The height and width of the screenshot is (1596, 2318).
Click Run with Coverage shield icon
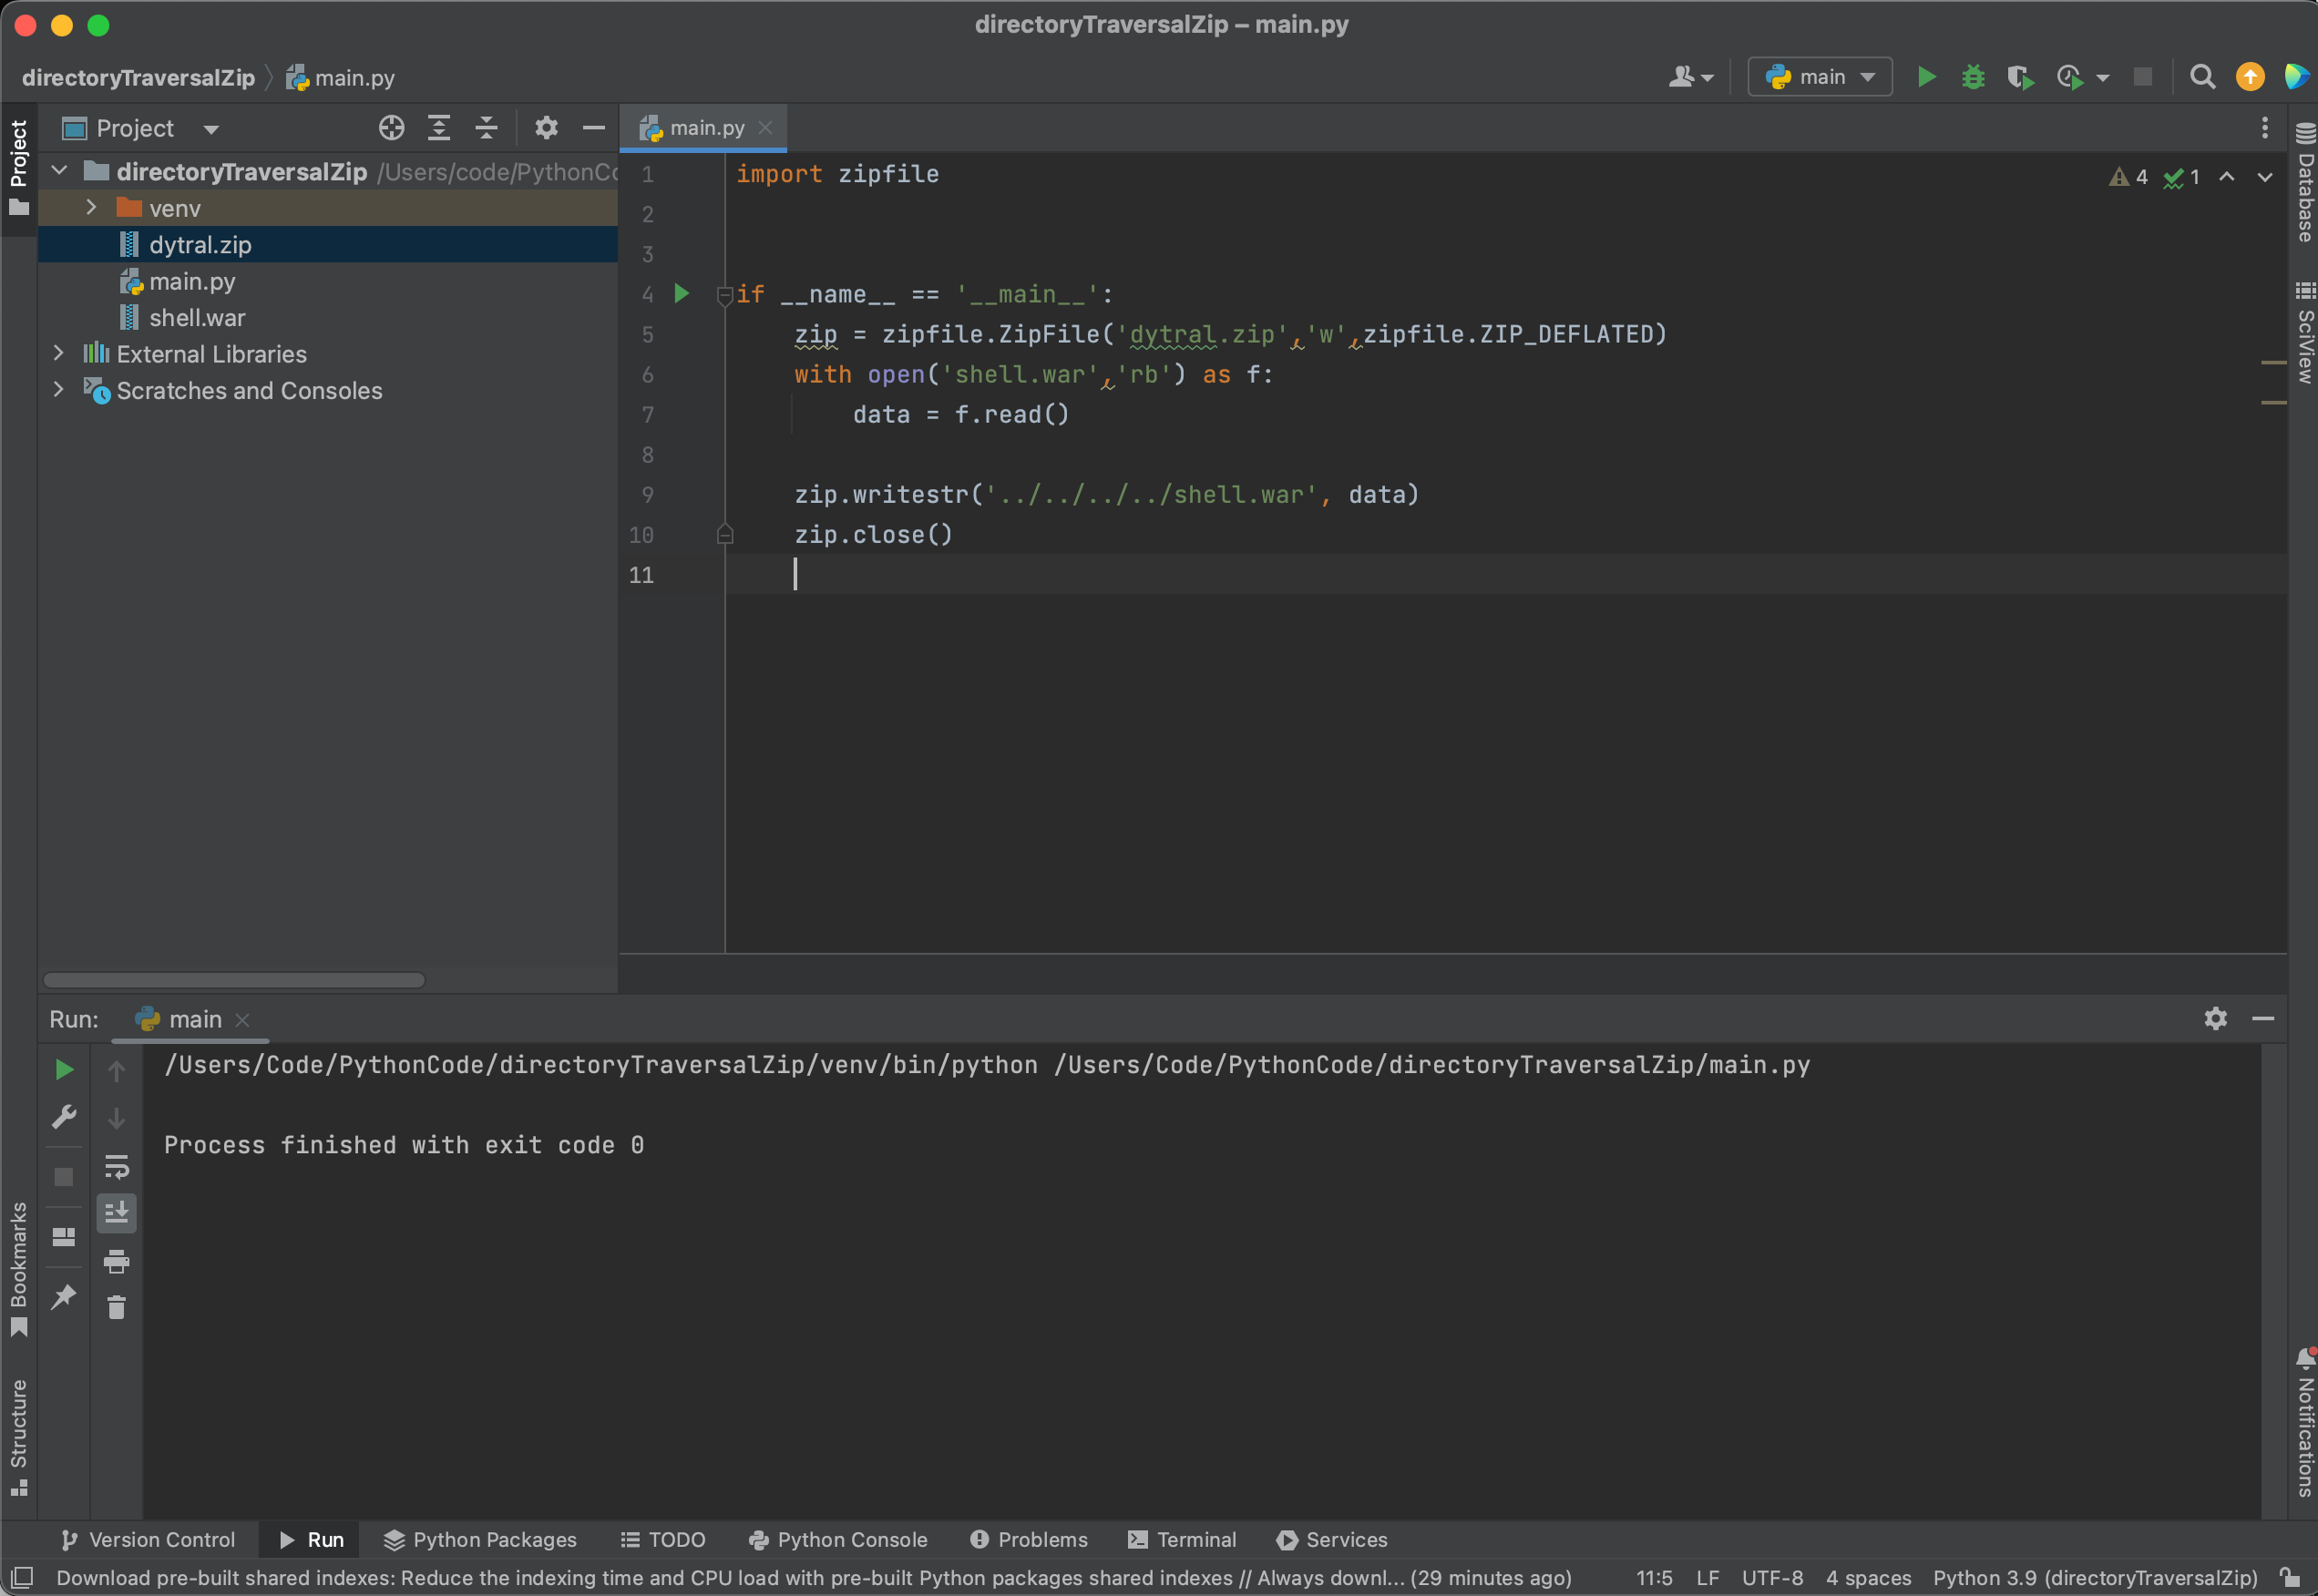[x=2019, y=77]
